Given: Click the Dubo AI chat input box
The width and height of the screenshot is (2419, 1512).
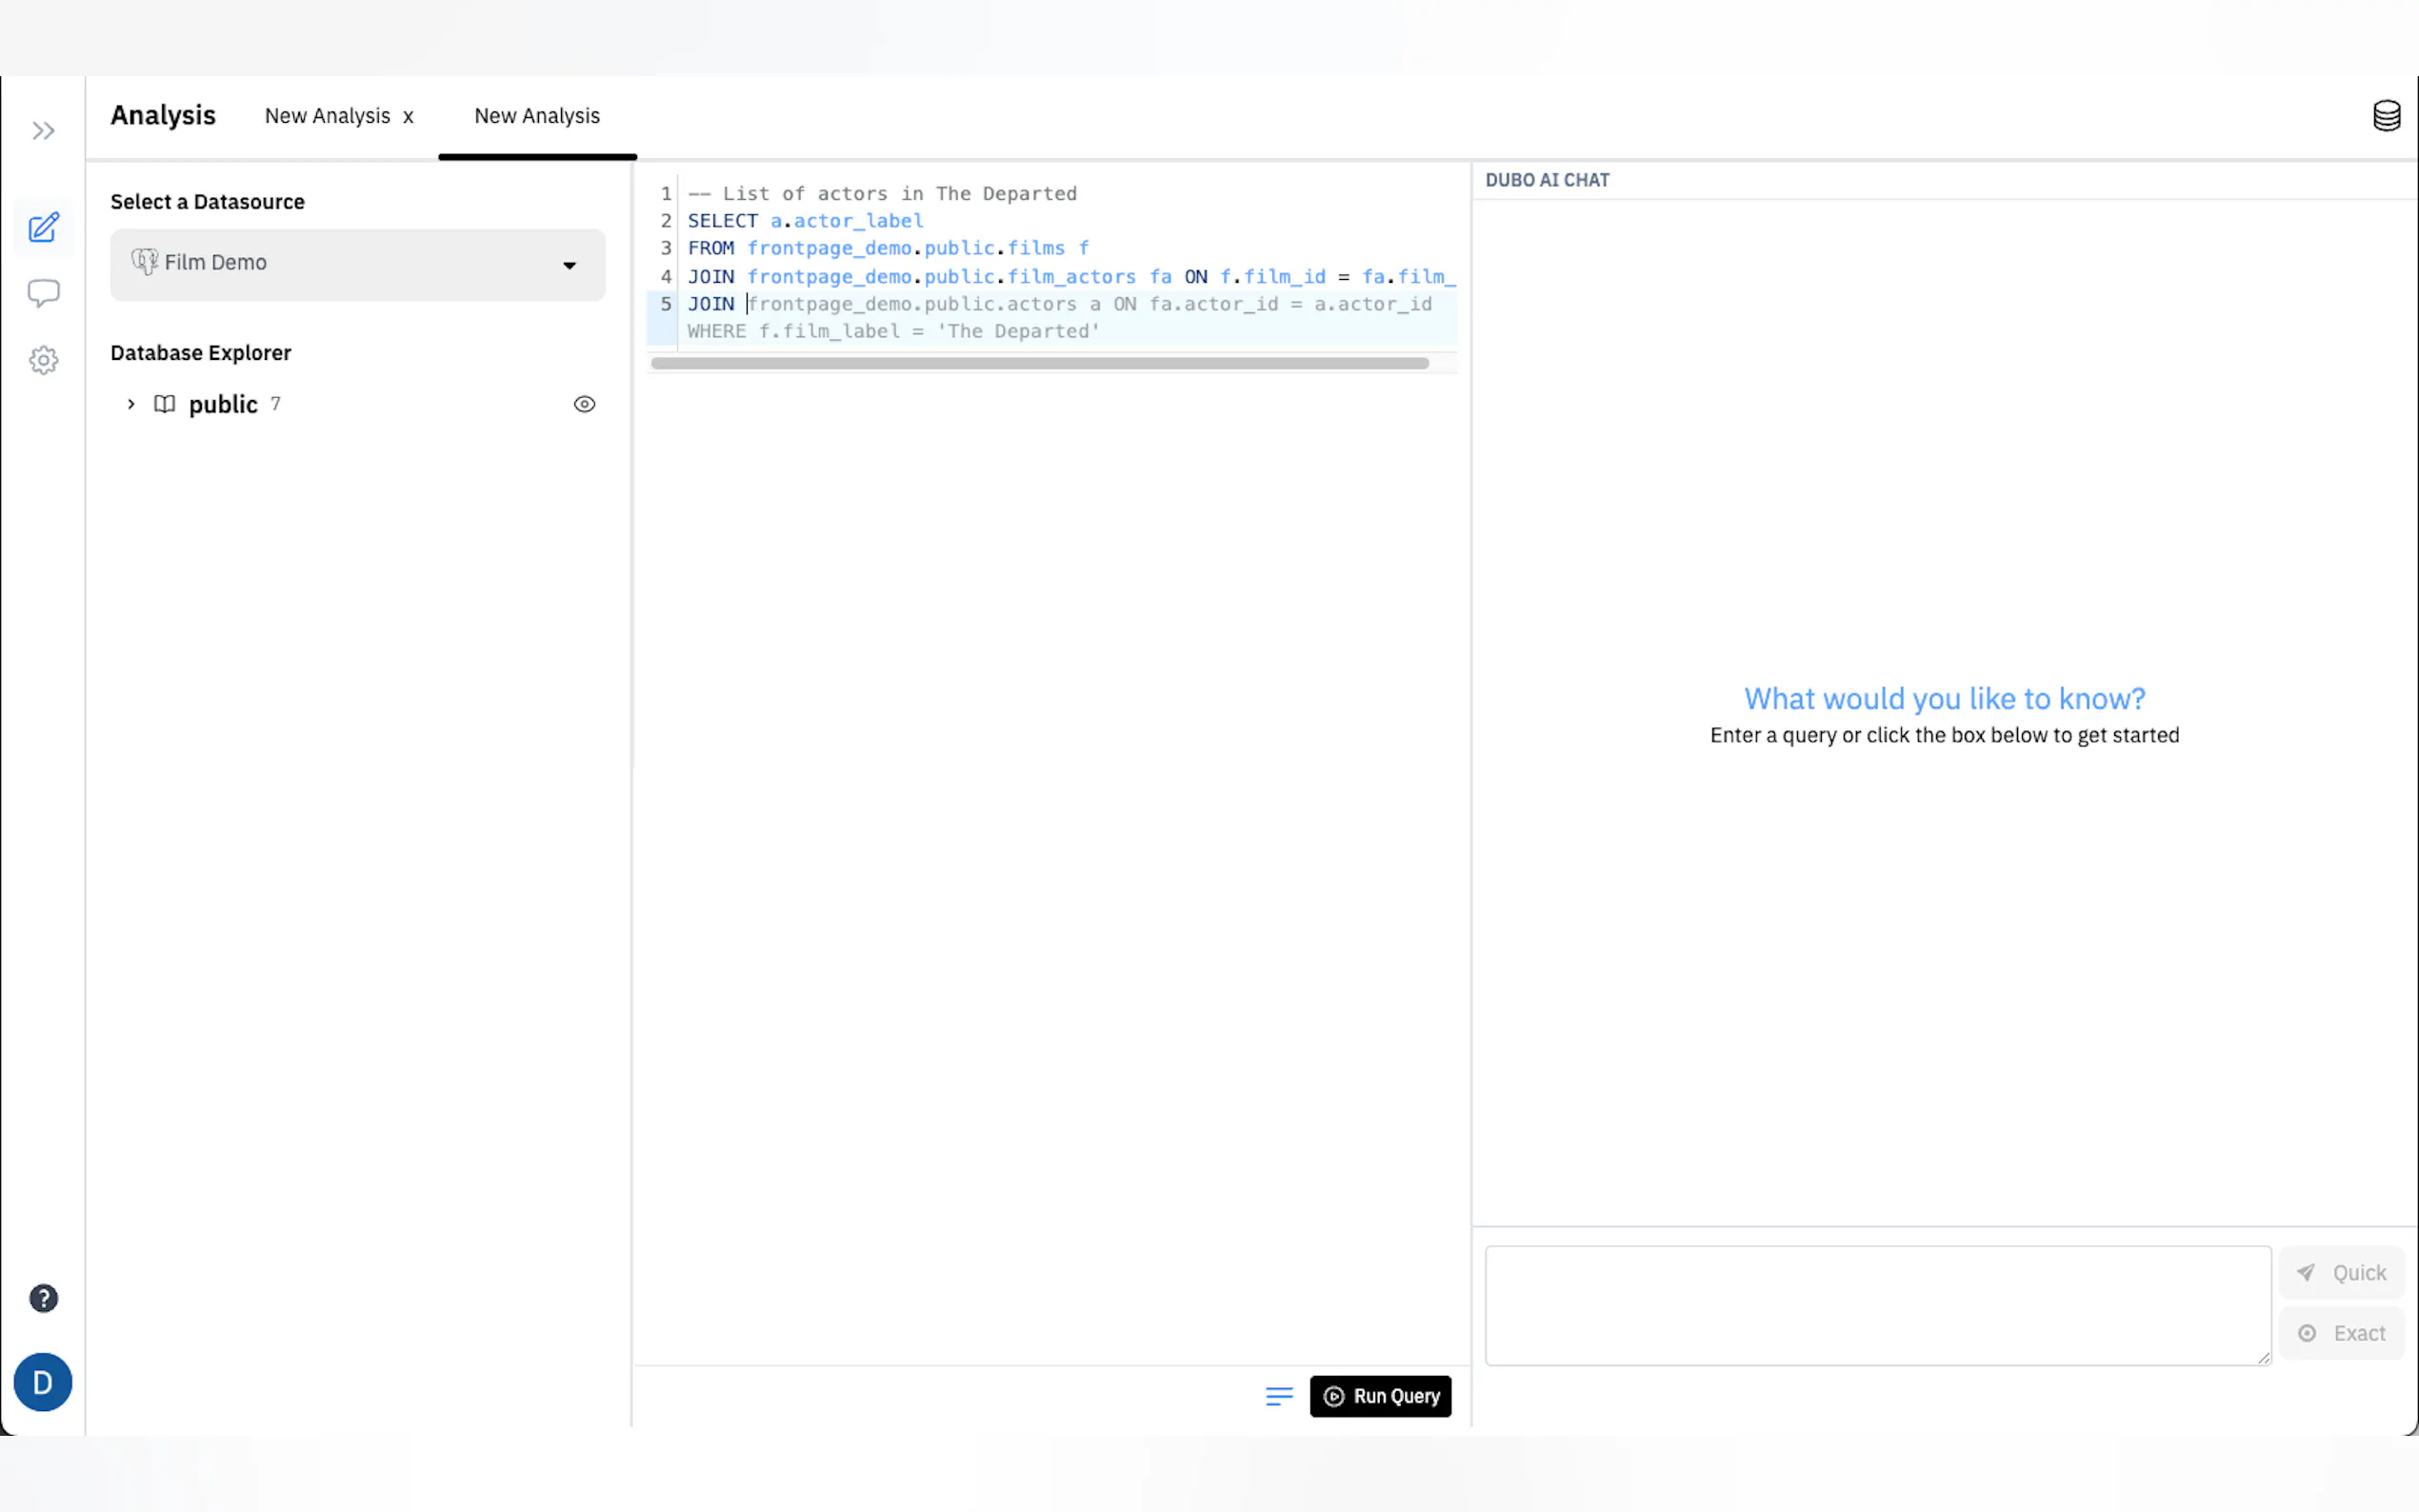Looking at the screenshot, I should [1877, 1304].
